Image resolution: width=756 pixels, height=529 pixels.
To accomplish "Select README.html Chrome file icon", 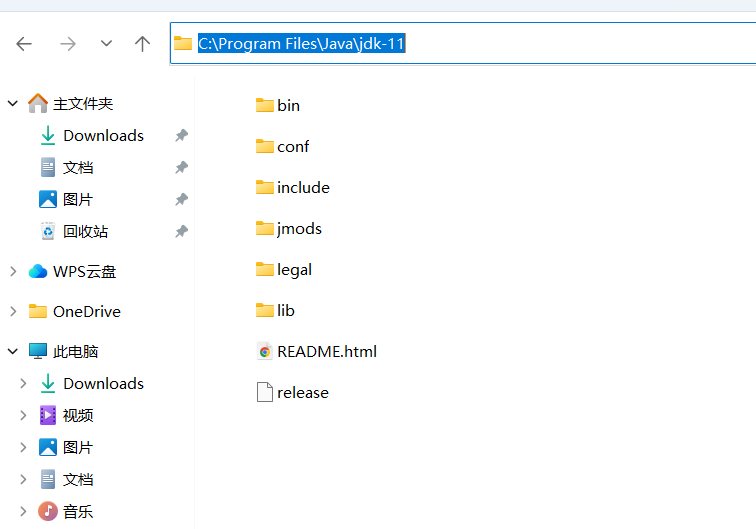I will coord(265,352).
